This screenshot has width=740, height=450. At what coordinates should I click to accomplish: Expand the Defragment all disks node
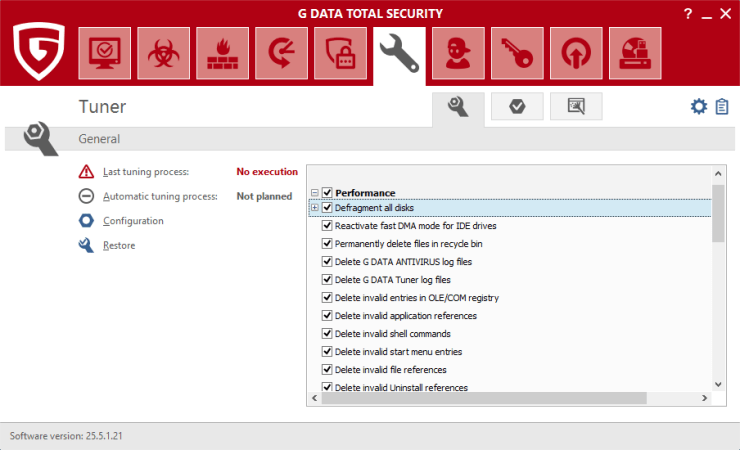click(x=315, y=208)
